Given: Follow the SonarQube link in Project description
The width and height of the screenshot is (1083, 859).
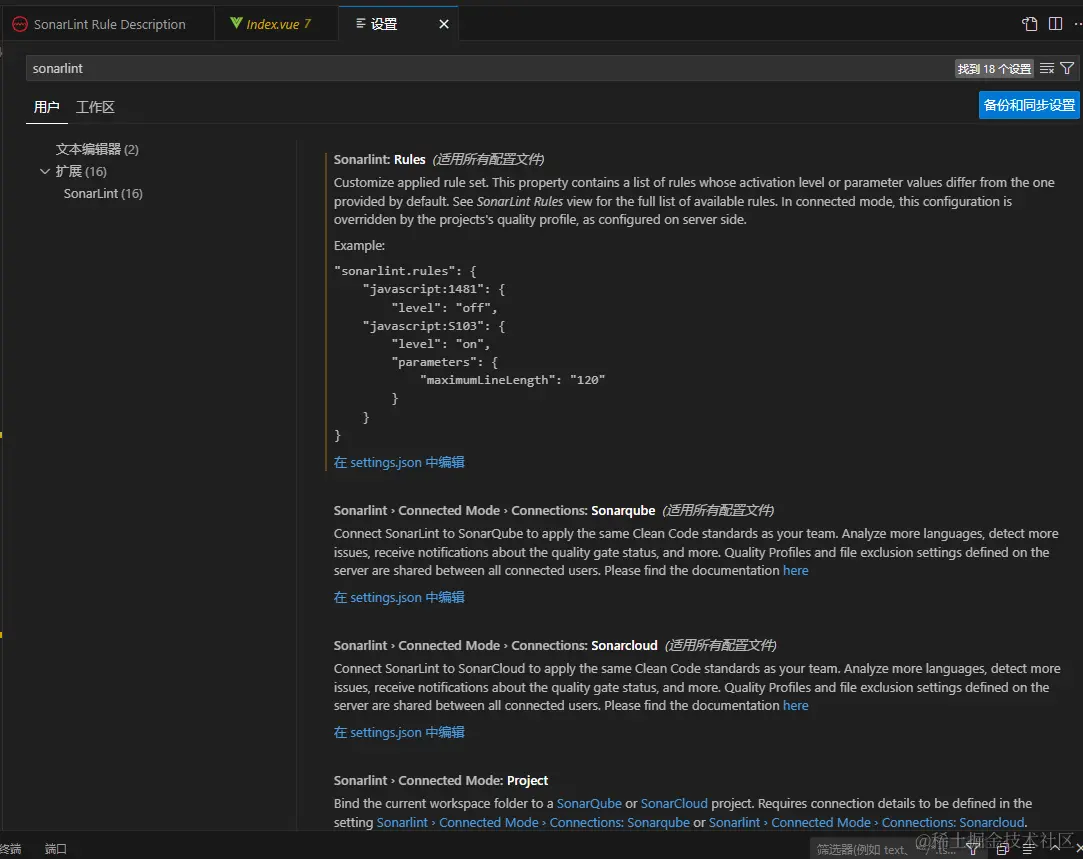Looking at the screenshot, I should pos(589,803).
